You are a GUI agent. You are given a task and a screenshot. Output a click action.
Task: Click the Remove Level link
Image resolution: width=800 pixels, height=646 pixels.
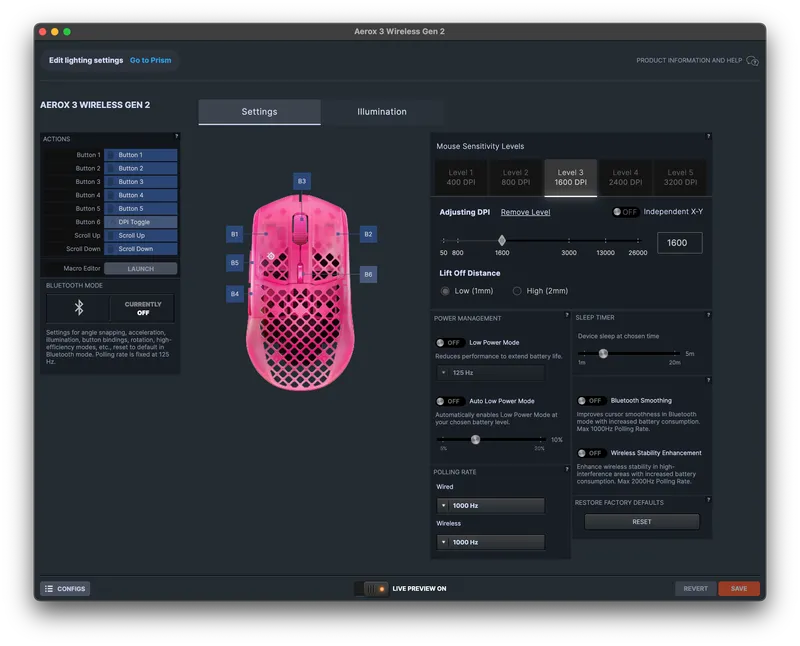[x=526, y=212]
